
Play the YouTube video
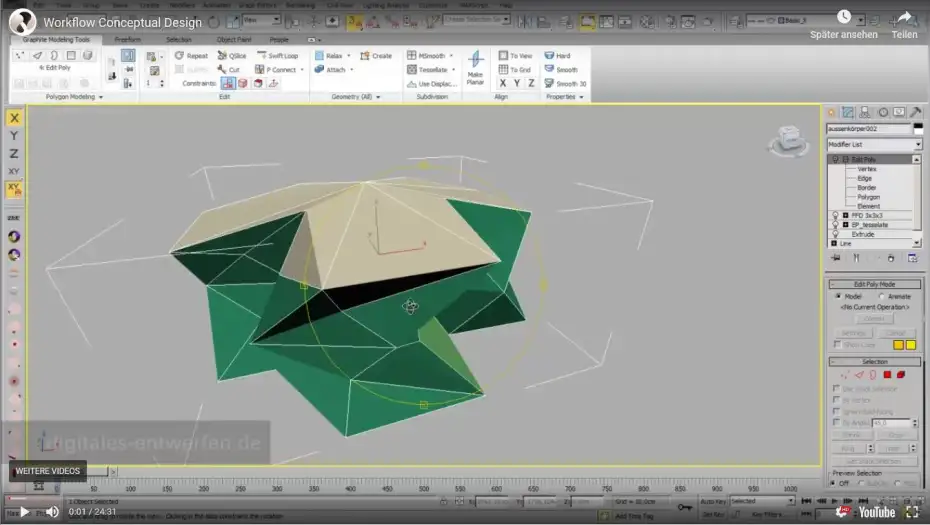tap(25, 511)
